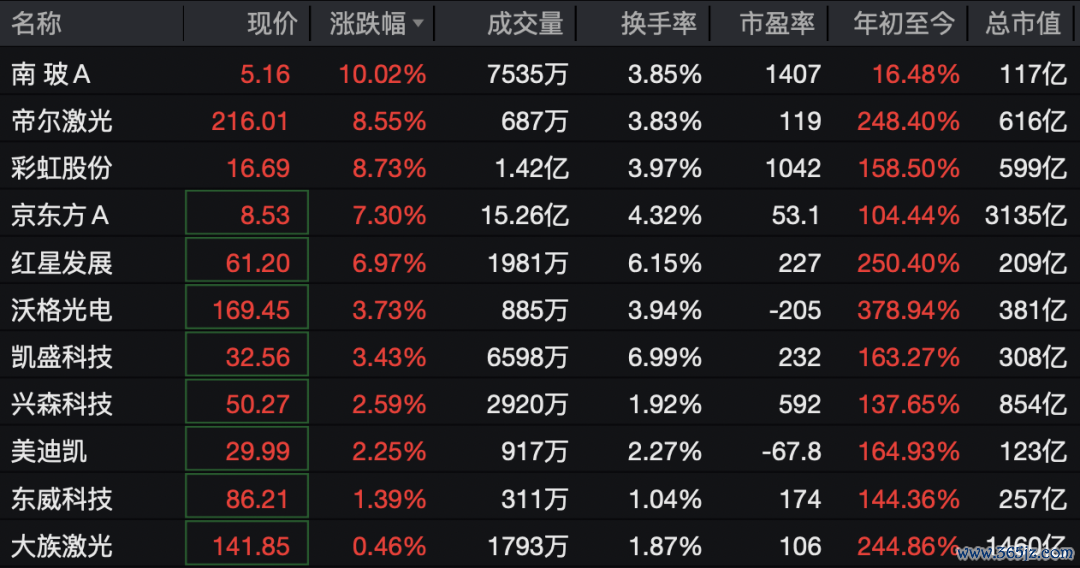
Task: Click the 红星发展 price box 61.20
Action: coord(247,260)
